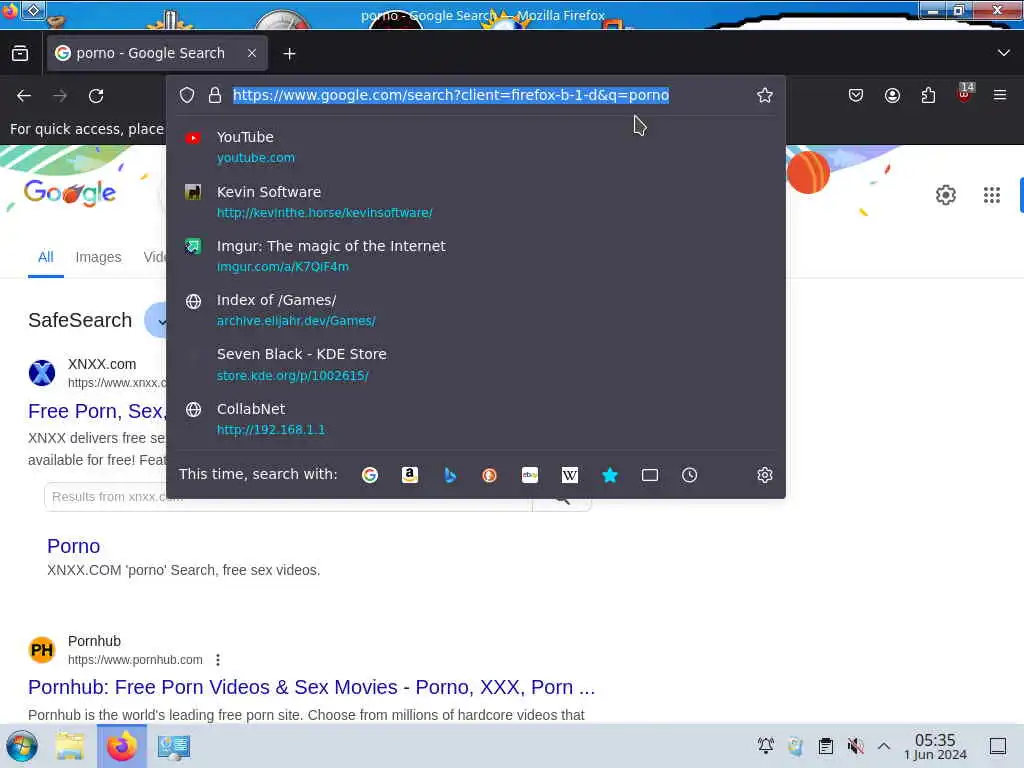Click the Google doodle logo
This screenshot has width=1024, height=768.
click(70, 193)
